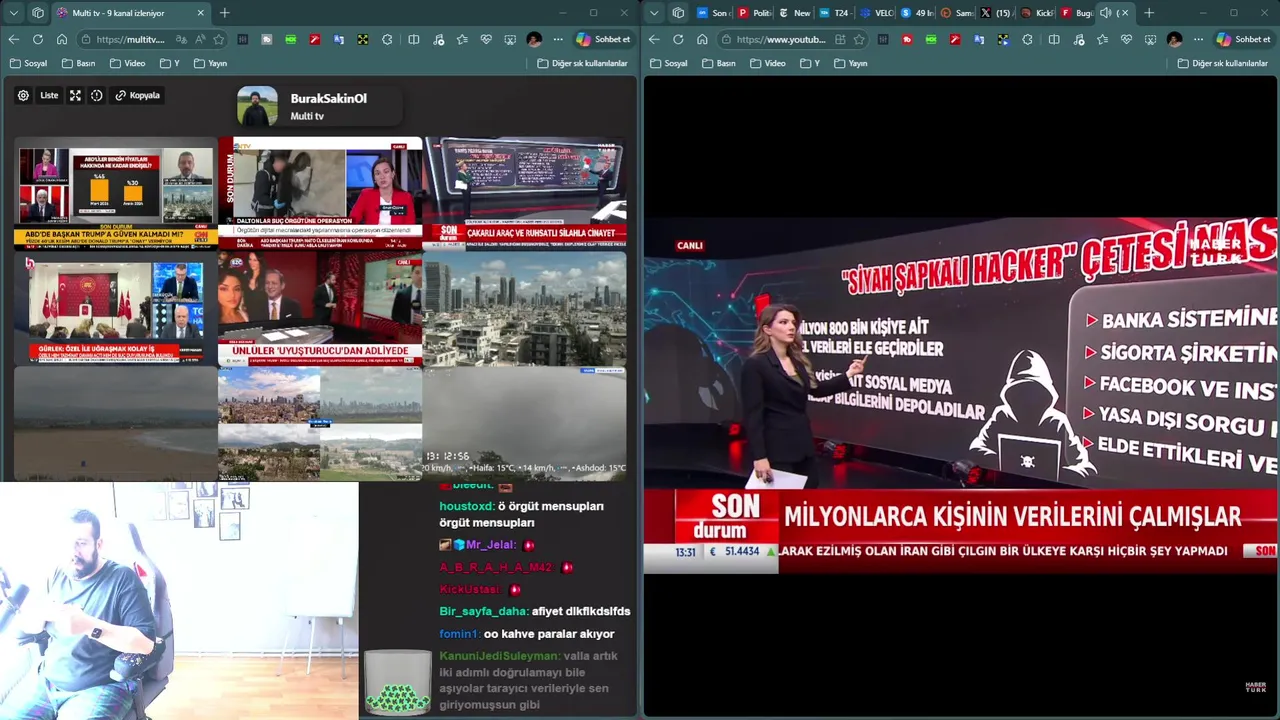Expand tab search chevron in Multi tv window
This screenshot has height=720, width=1280.
(14, 13)
